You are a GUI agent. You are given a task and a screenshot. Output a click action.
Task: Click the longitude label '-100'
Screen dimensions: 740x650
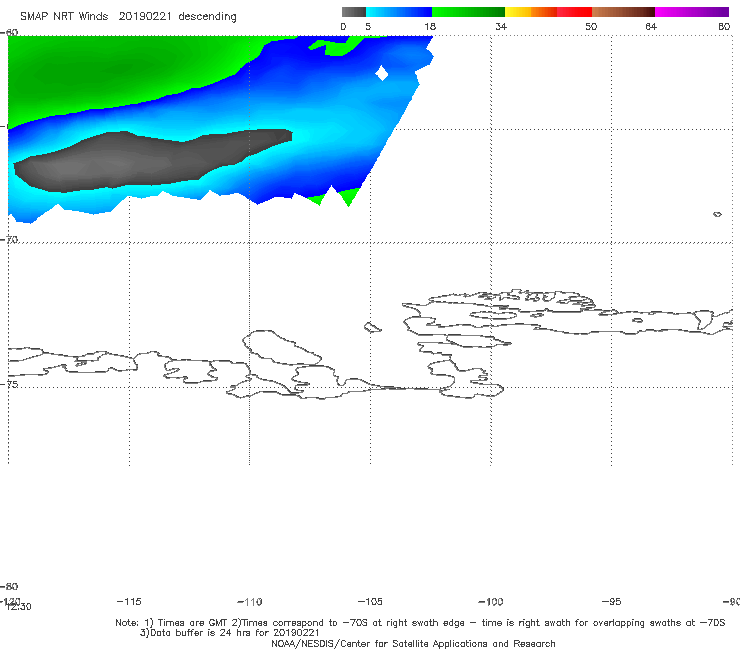pyautogui.click(x=491, y=602)
